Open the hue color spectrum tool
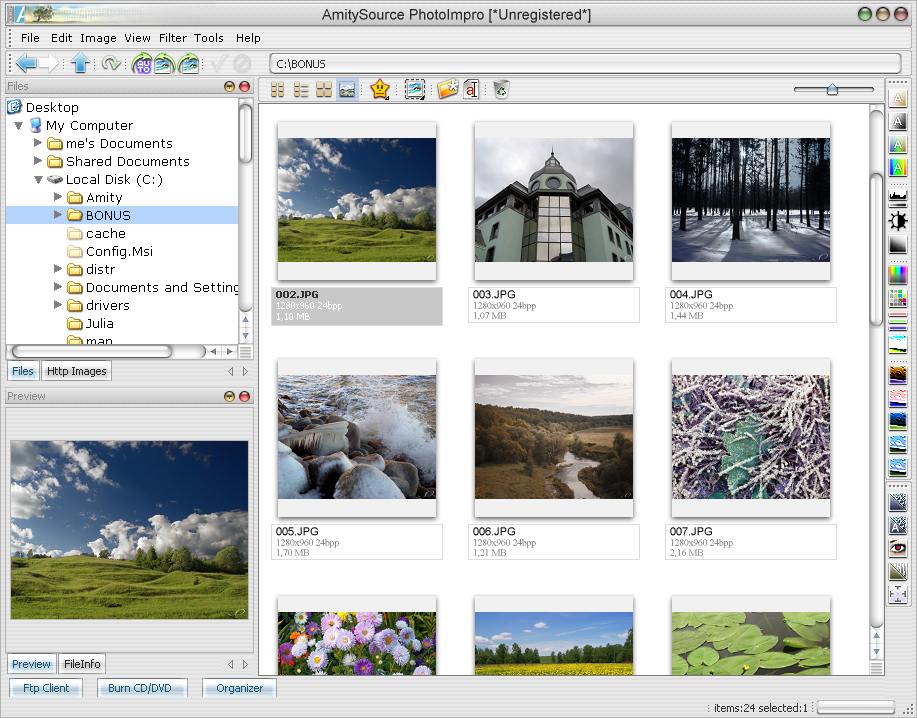The height and width of the screenshot is (718, 917). point(898,274)
